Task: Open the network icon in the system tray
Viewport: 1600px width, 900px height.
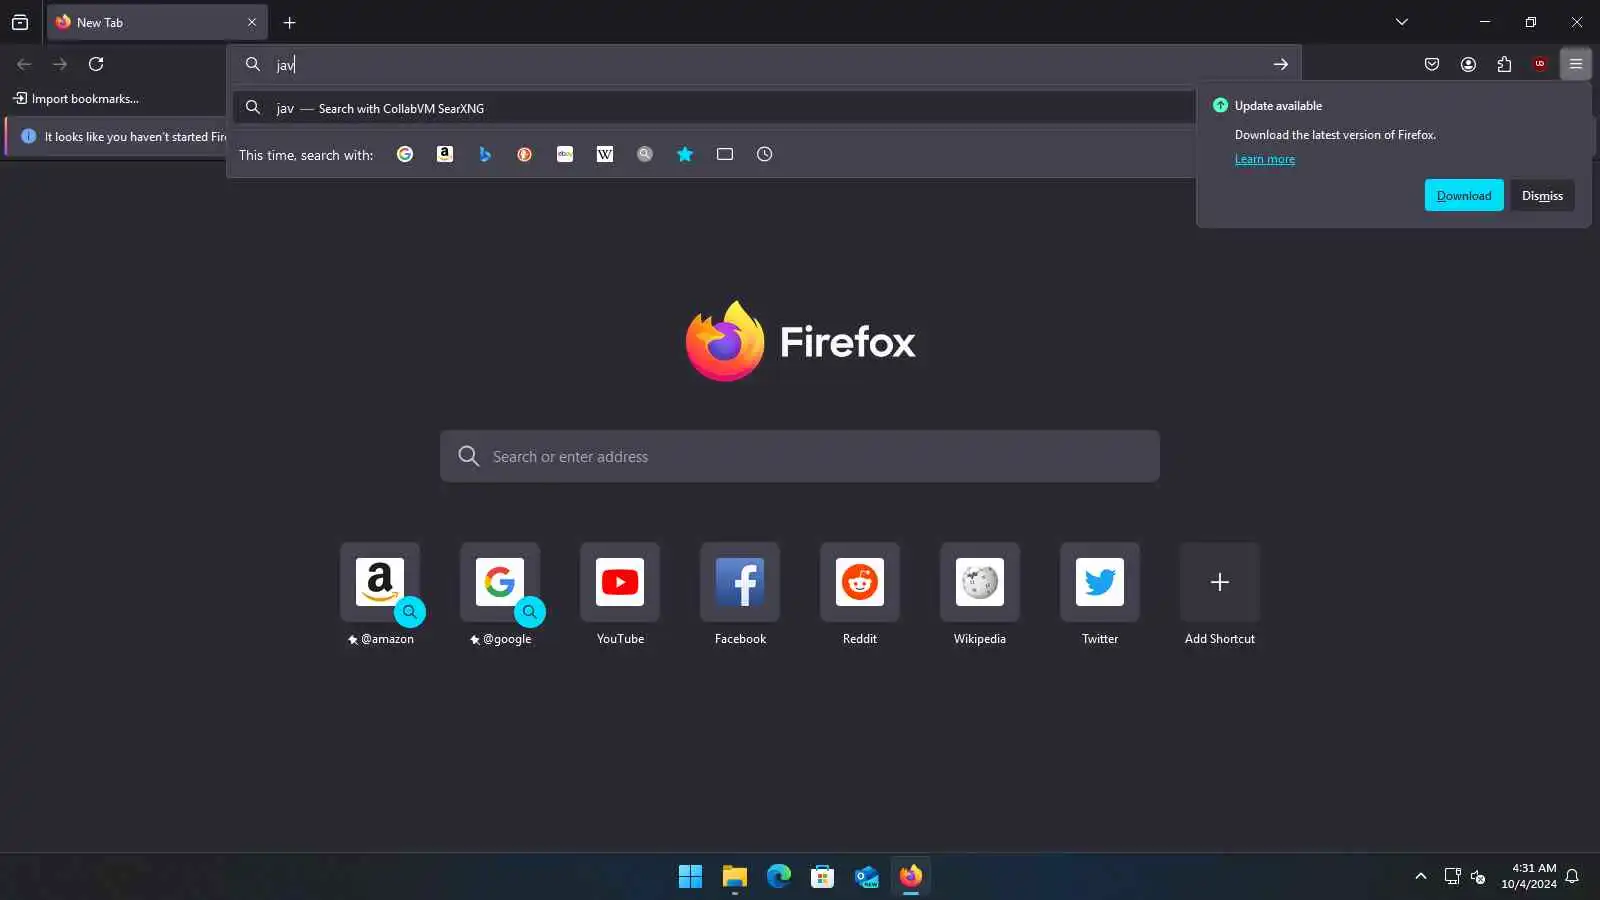Action: click(1452, 876)
